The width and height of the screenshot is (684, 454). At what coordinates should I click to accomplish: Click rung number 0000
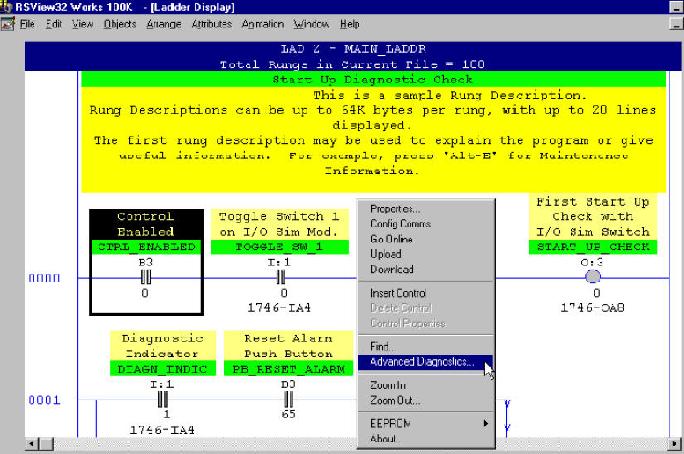[x=44, y=278]
